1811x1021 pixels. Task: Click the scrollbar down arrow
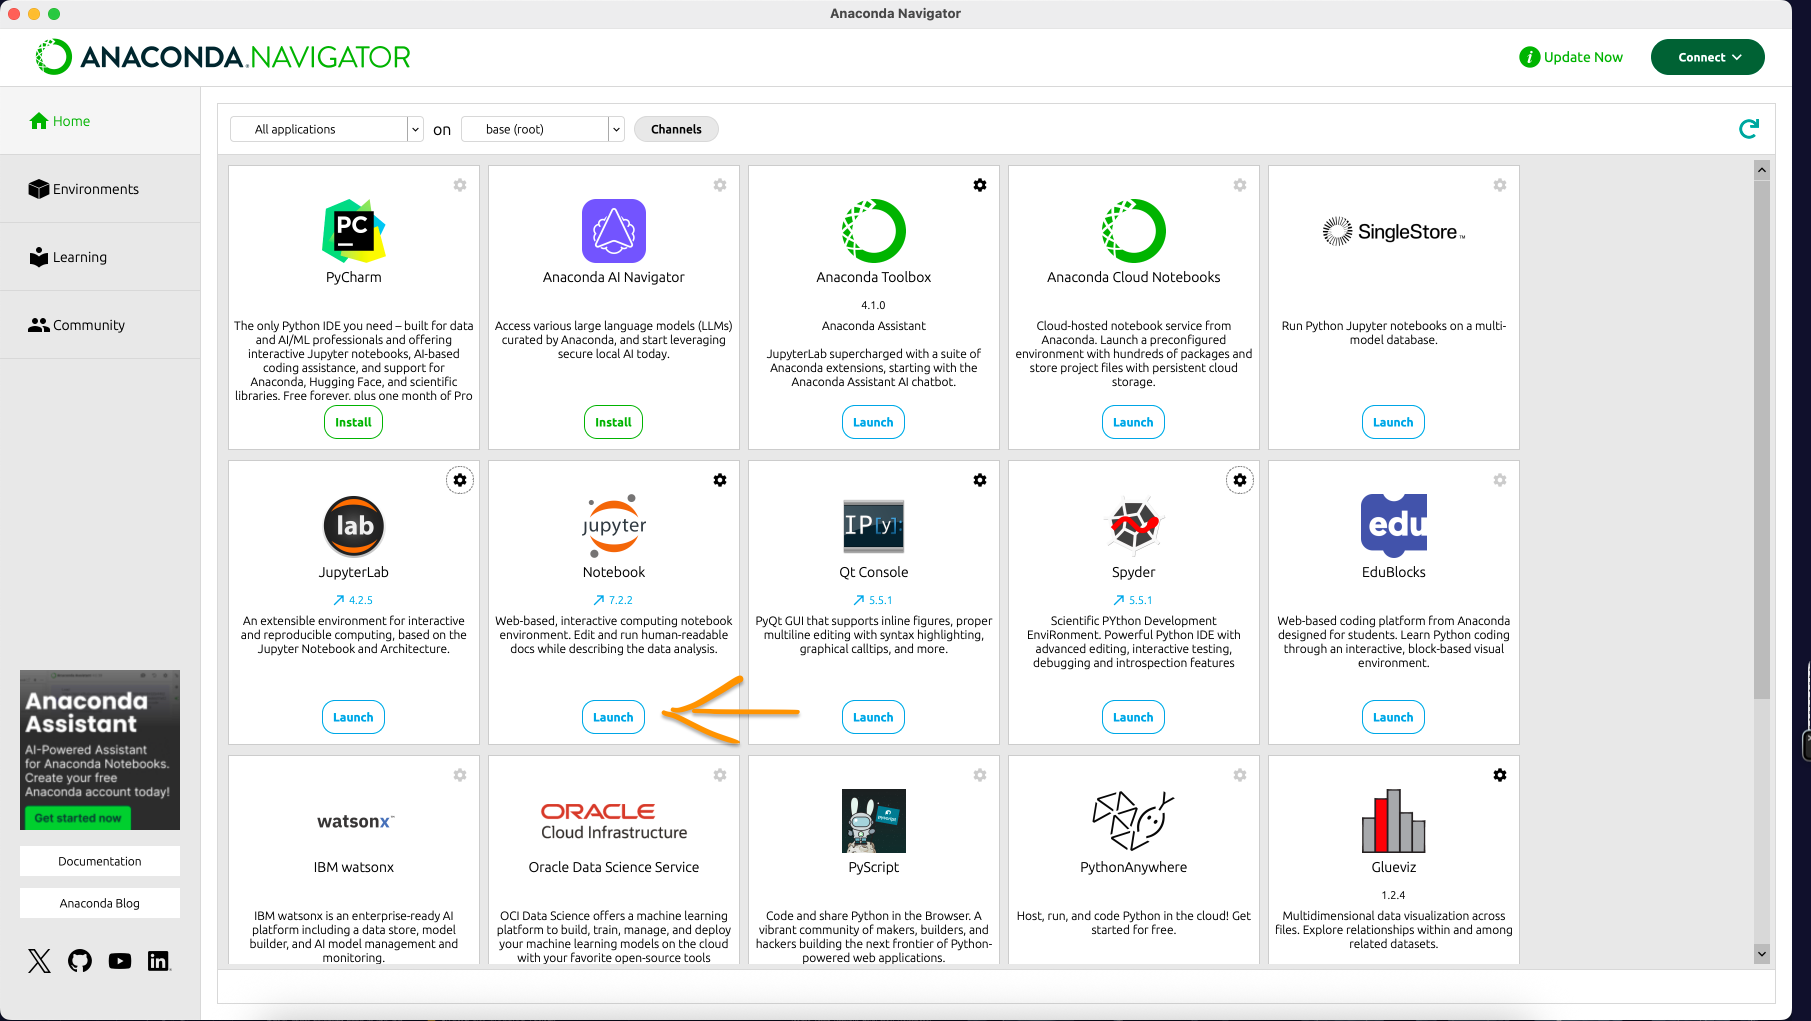click(x=1762, y=954)
